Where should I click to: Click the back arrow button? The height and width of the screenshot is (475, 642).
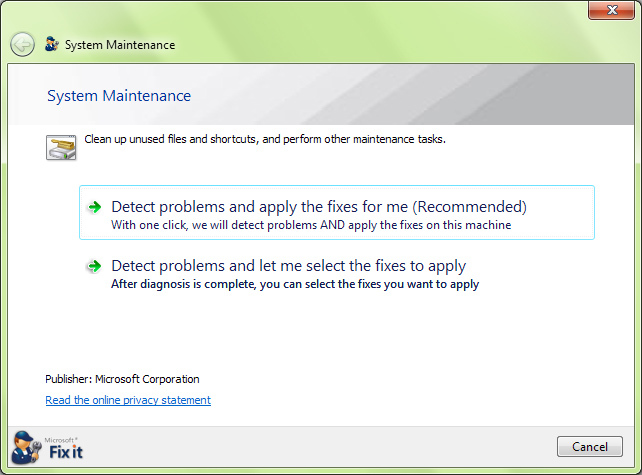click(x=22, y=44)
